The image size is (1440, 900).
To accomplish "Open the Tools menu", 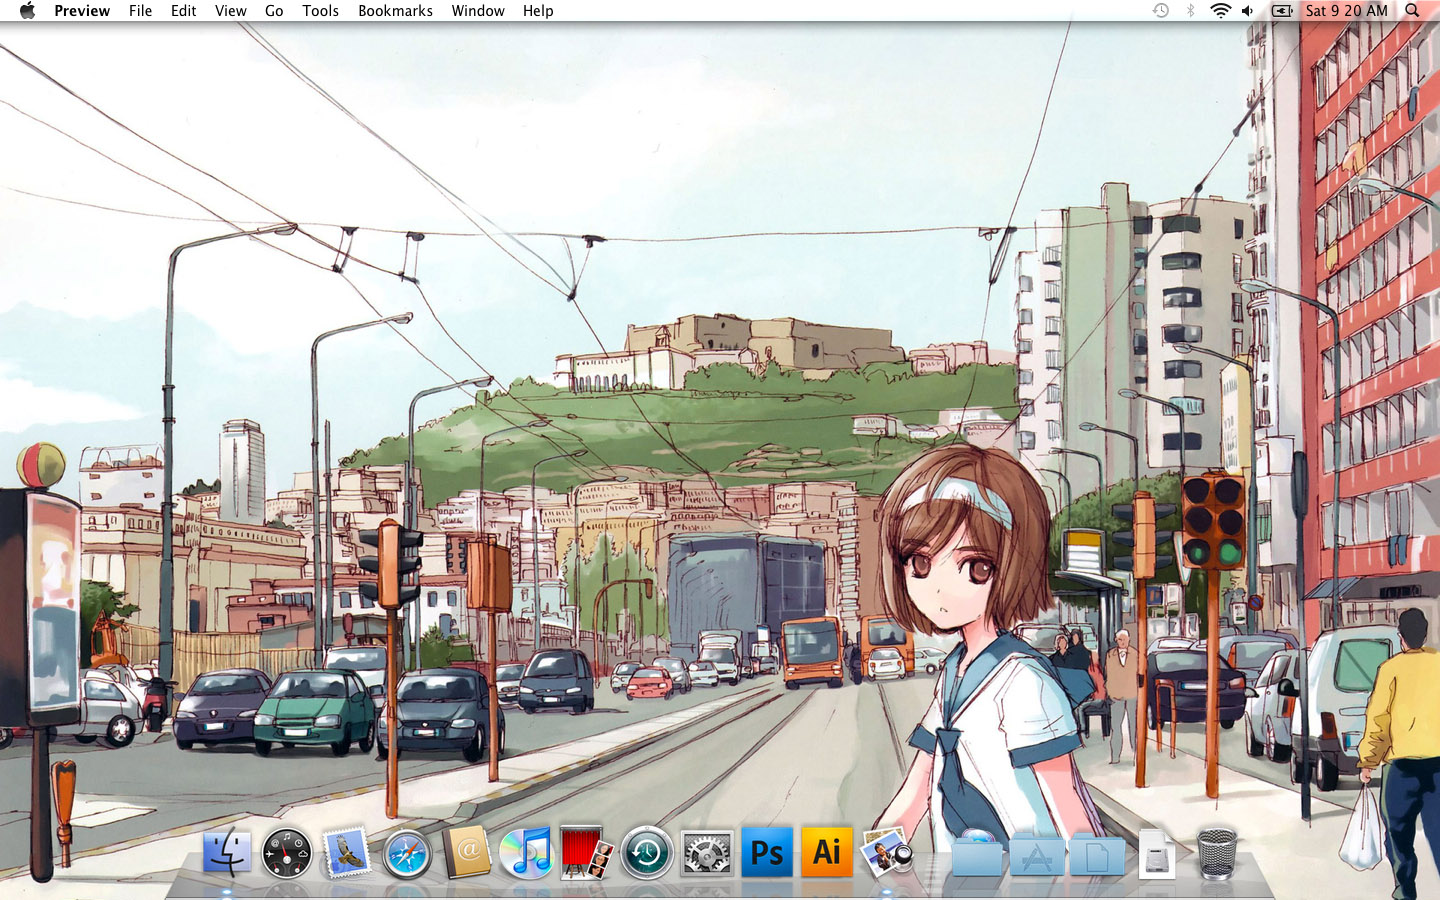I will pos(320,11).
